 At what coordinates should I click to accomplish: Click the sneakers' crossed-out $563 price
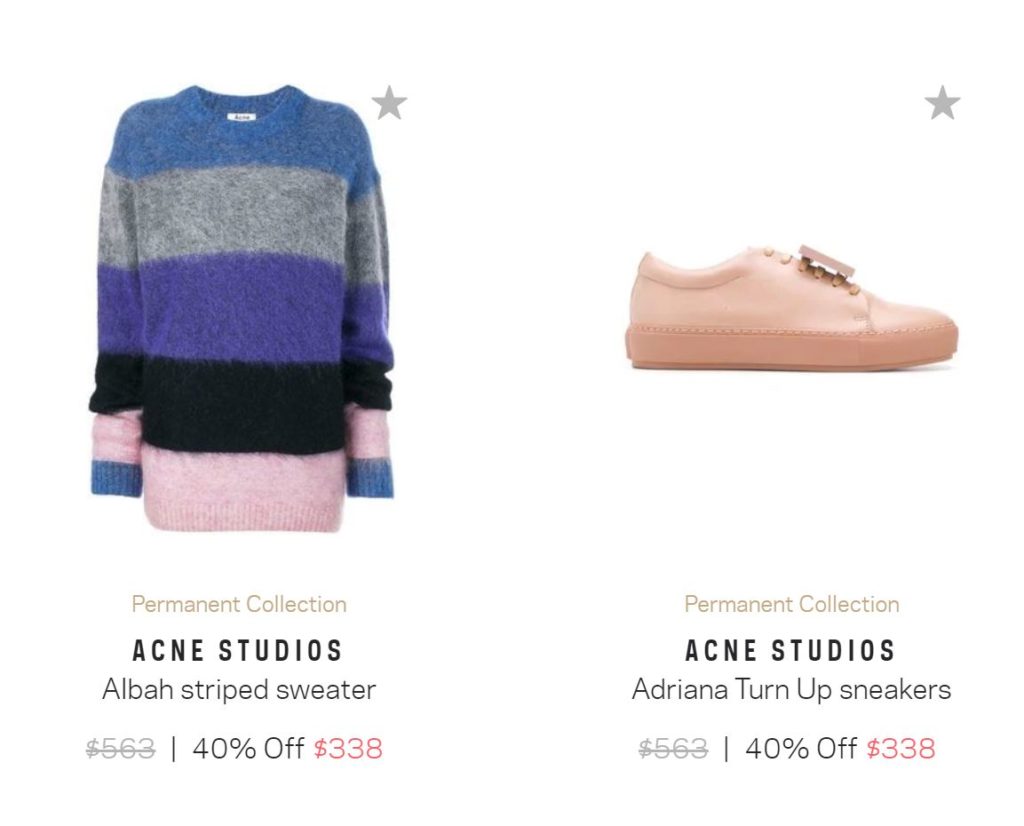(673, 748)
